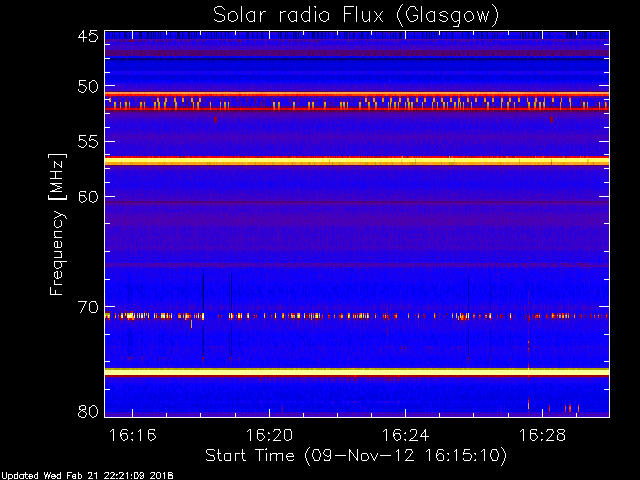This screenshot has width=640, height=480.
Task: Click the x-axis label 'Start Time (09-Nov-12 16:15:10)'
Action: (356, 456)
